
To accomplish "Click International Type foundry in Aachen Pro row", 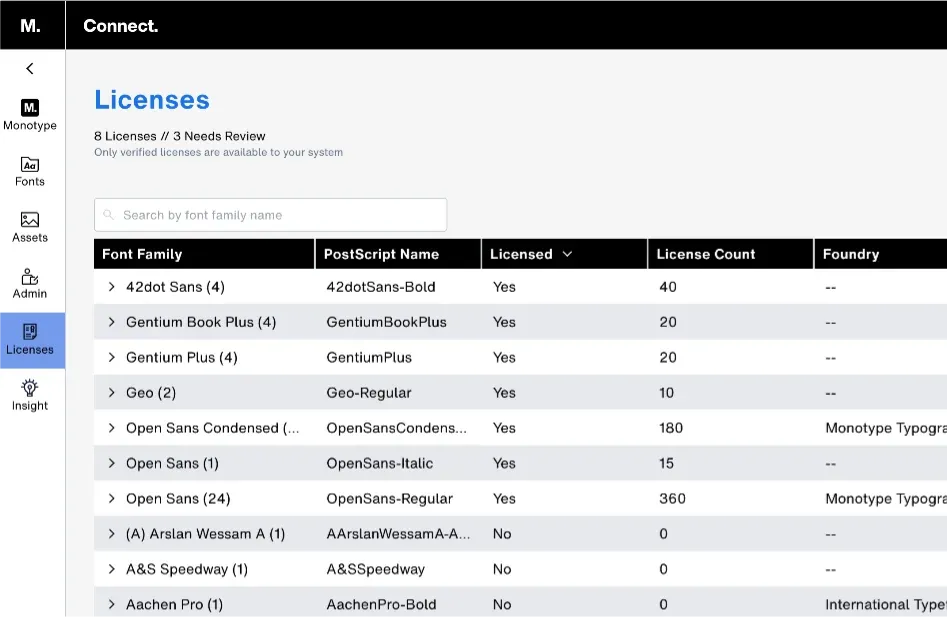I will 885,604.
